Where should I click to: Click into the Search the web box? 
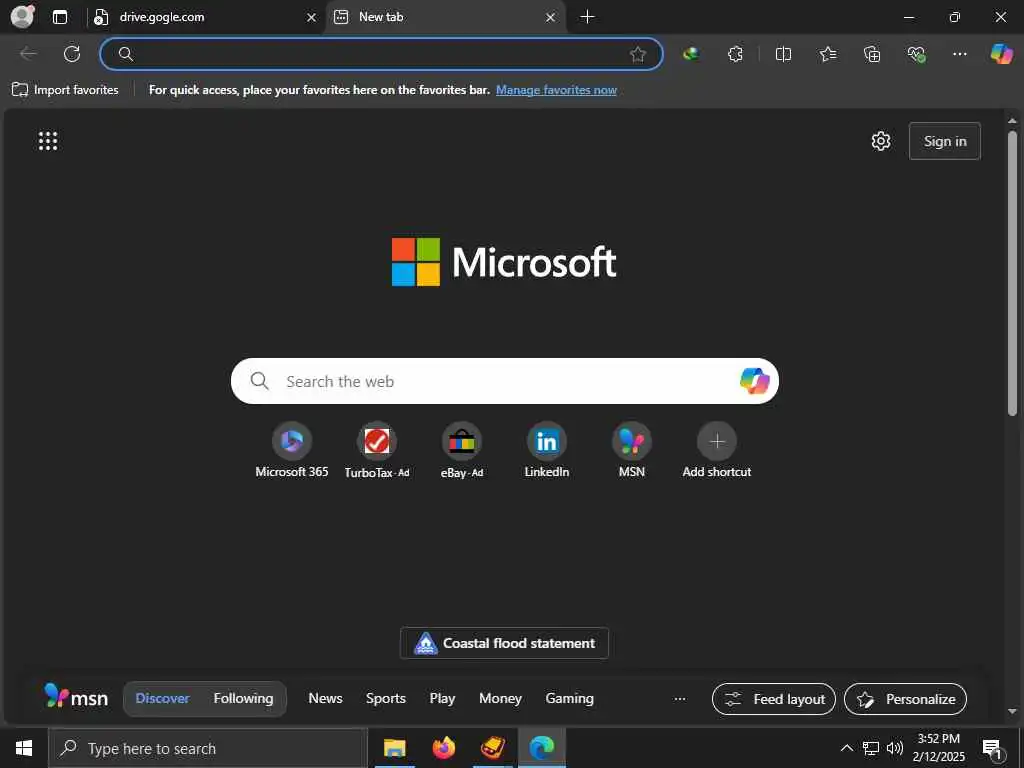pyautogui.click(x=504, y=381)
